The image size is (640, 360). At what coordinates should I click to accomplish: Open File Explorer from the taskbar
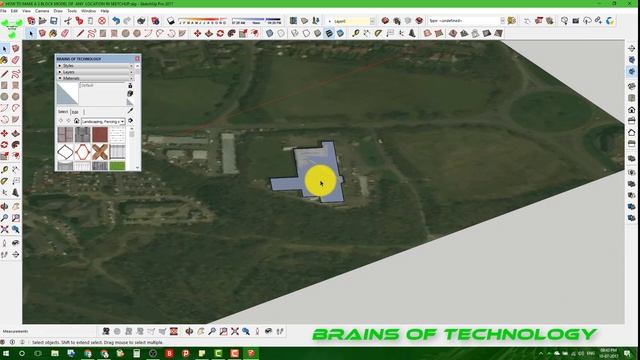click(55, 353)
